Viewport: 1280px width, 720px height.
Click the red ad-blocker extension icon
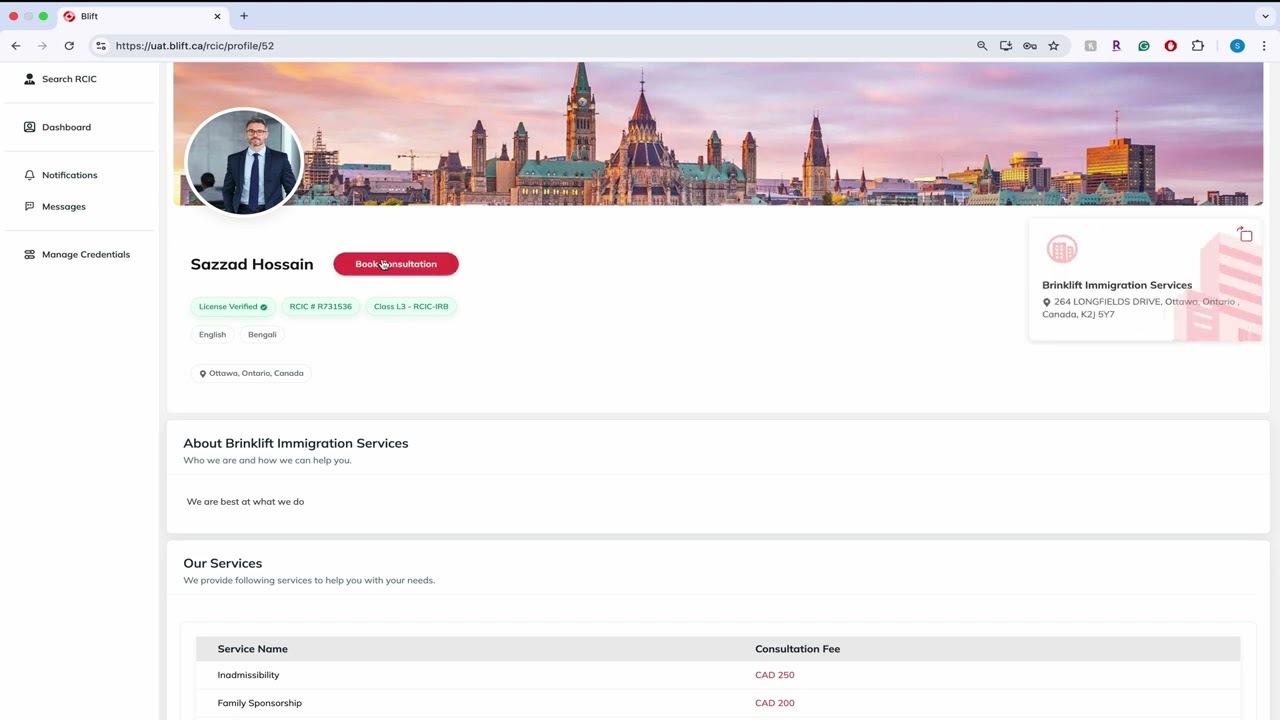click(1170, 46)
